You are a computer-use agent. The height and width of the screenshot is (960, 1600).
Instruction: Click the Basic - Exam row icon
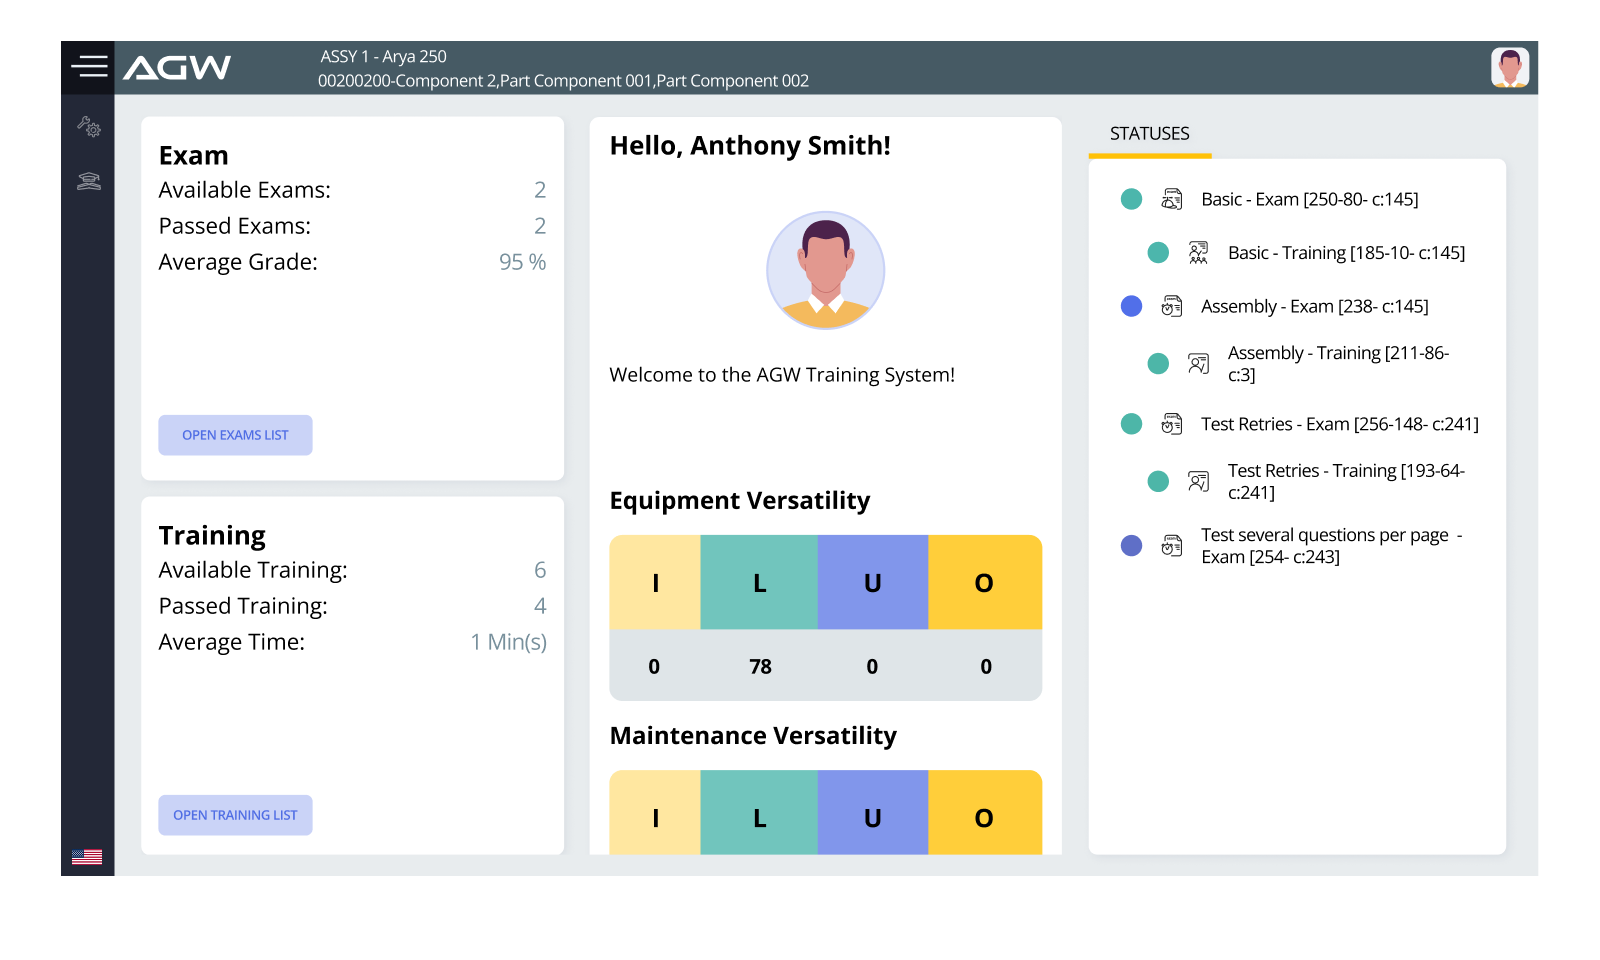coord(1172,199)
